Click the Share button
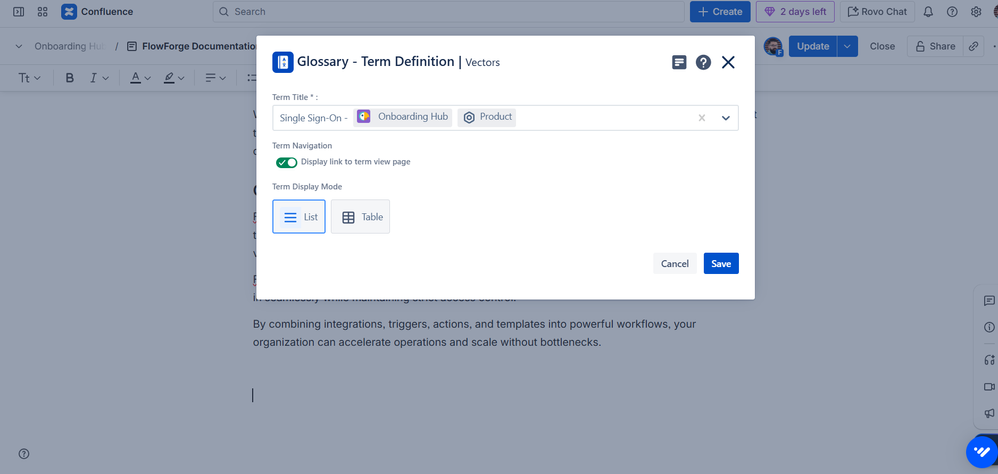This screenshot has width=998, height=474. [935, 46]
